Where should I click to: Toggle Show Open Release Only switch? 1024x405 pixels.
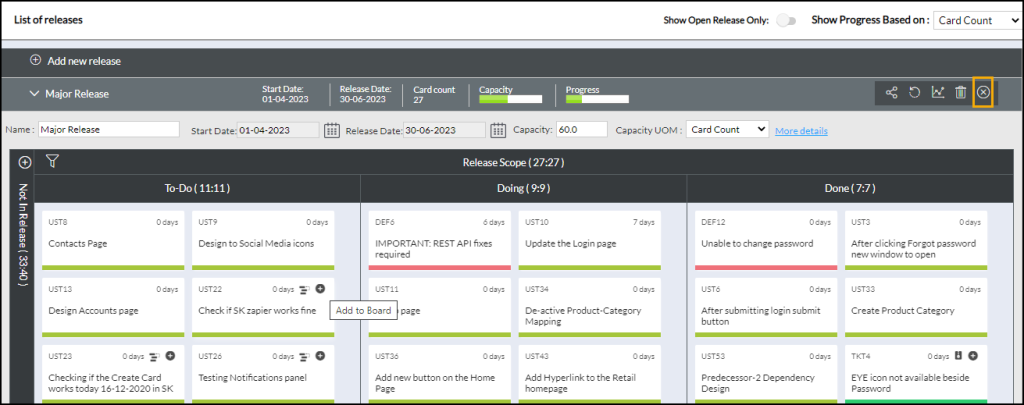click(x=787, y=20)
